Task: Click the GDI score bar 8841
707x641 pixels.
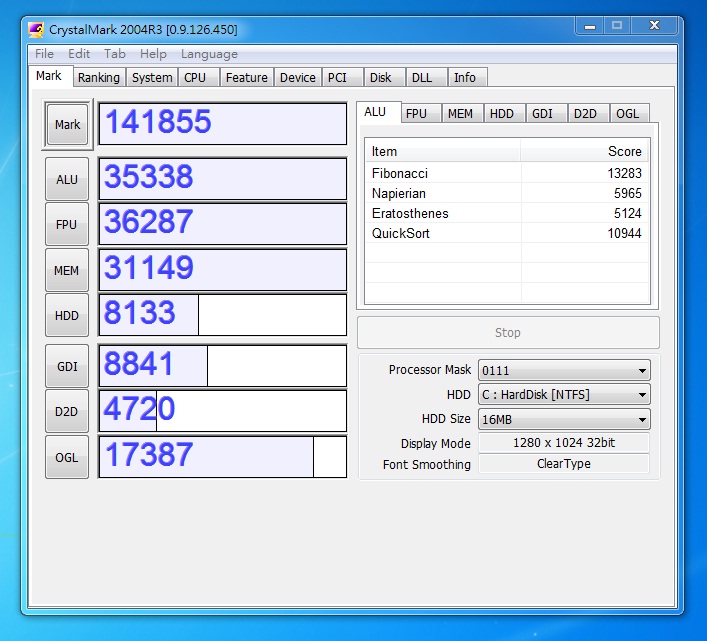Action: 223,366
